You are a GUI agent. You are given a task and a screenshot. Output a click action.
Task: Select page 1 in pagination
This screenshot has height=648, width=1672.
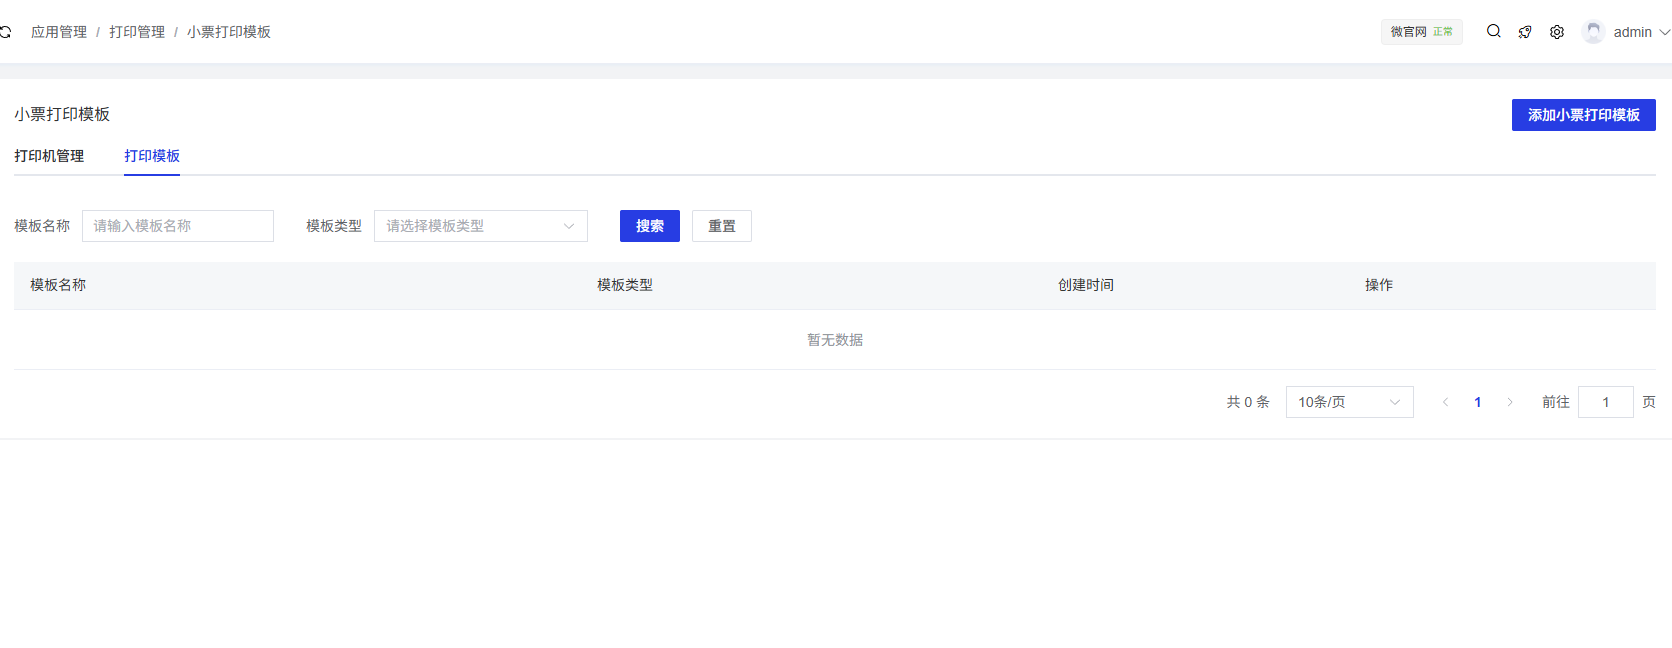1477,402
